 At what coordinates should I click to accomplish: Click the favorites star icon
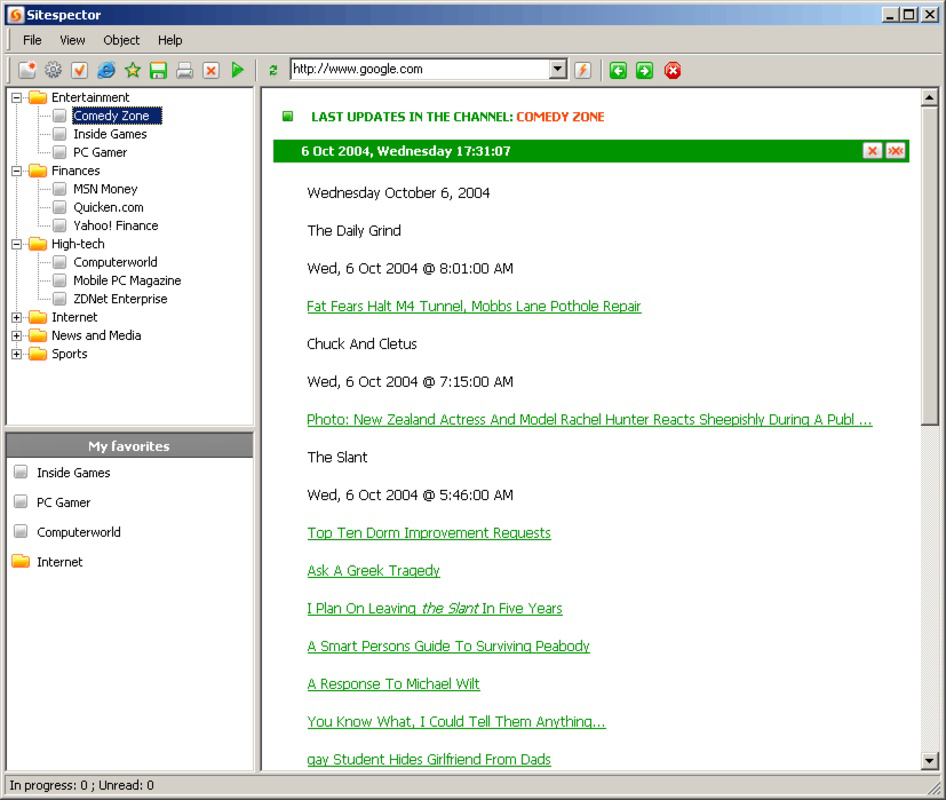(x=133, y=70)
